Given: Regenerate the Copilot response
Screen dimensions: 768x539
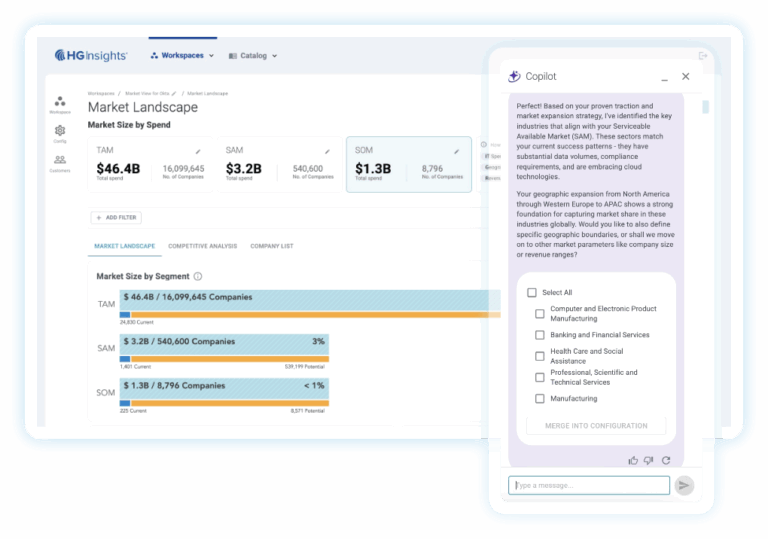Looking at the screenshot, I should coord(666,461).
